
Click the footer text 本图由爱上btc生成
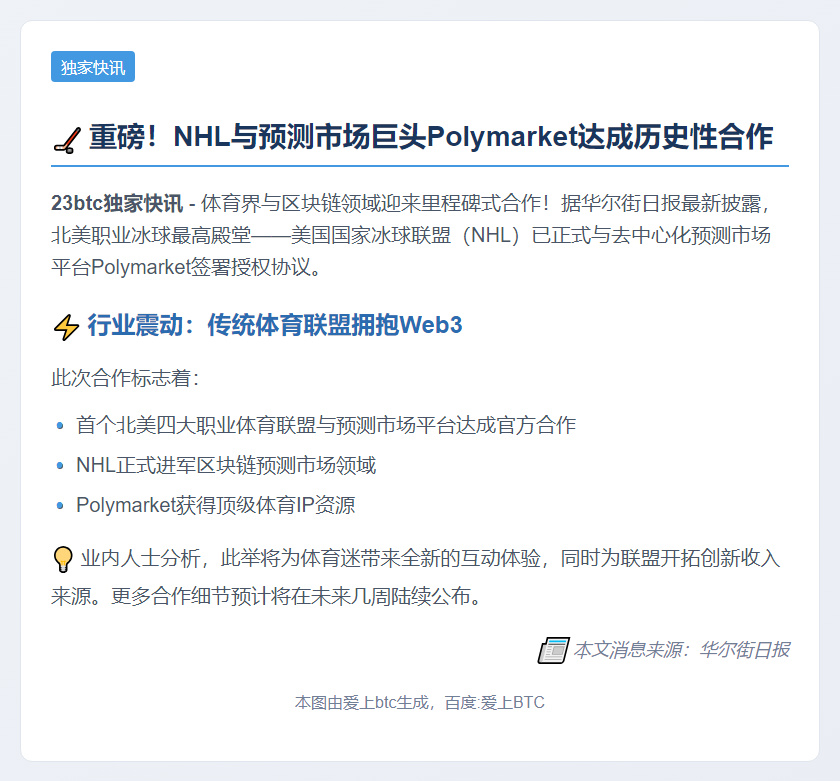tap(363, 703)
